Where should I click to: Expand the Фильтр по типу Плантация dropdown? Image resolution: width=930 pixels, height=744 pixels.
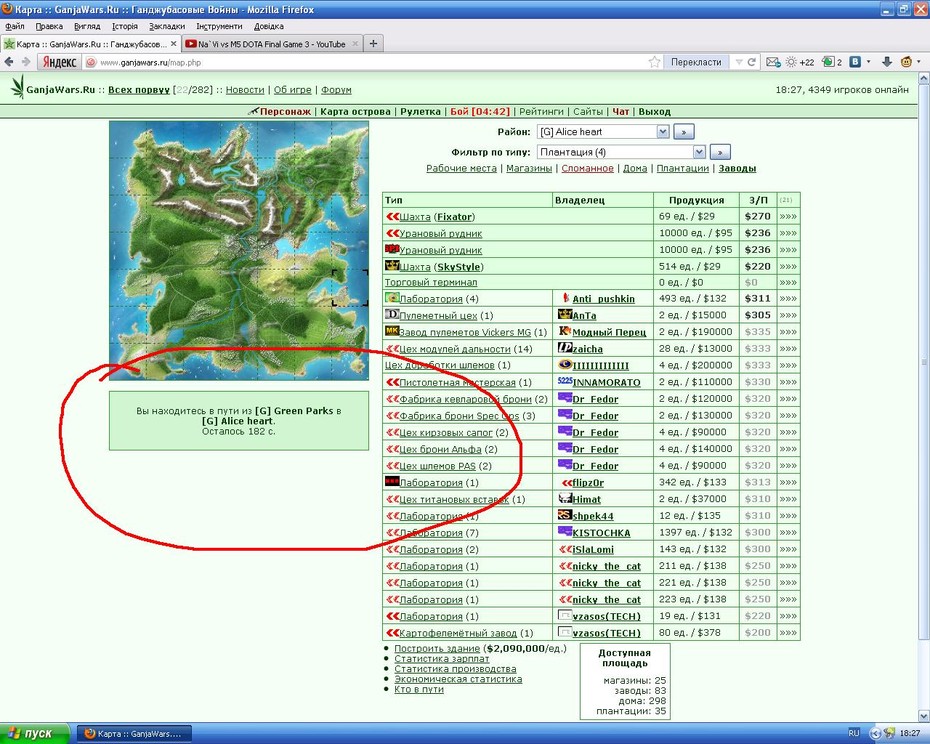pyautogui.click(x=699, y=152)
